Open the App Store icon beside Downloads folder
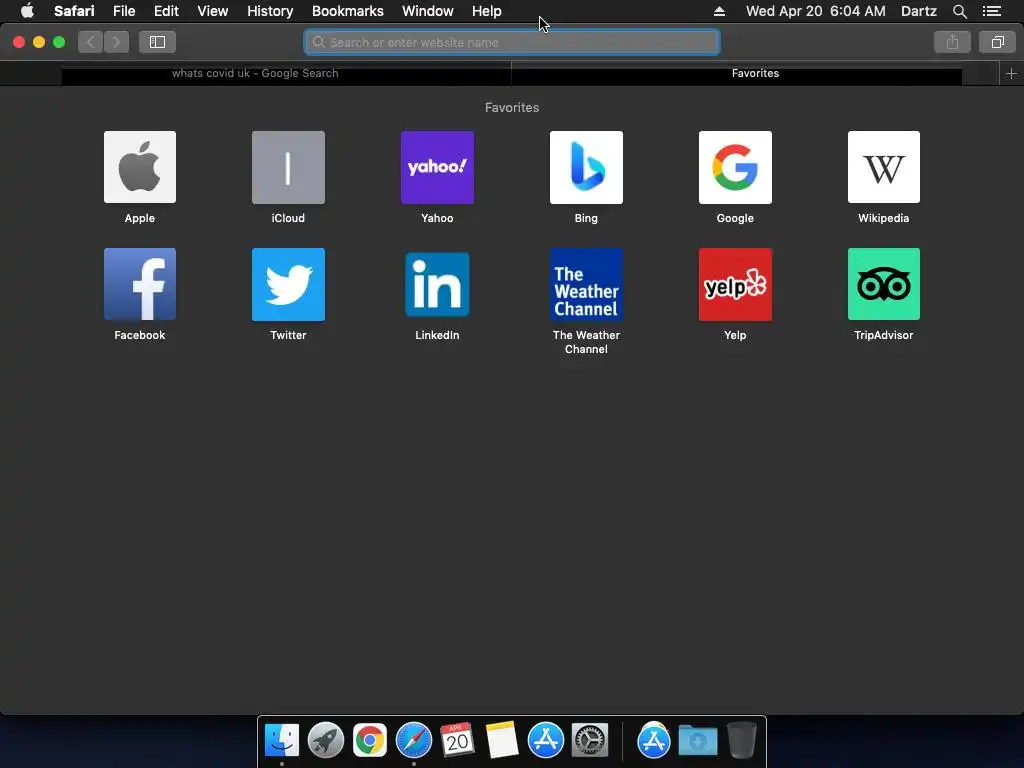1024x768 pixels. 654,741
